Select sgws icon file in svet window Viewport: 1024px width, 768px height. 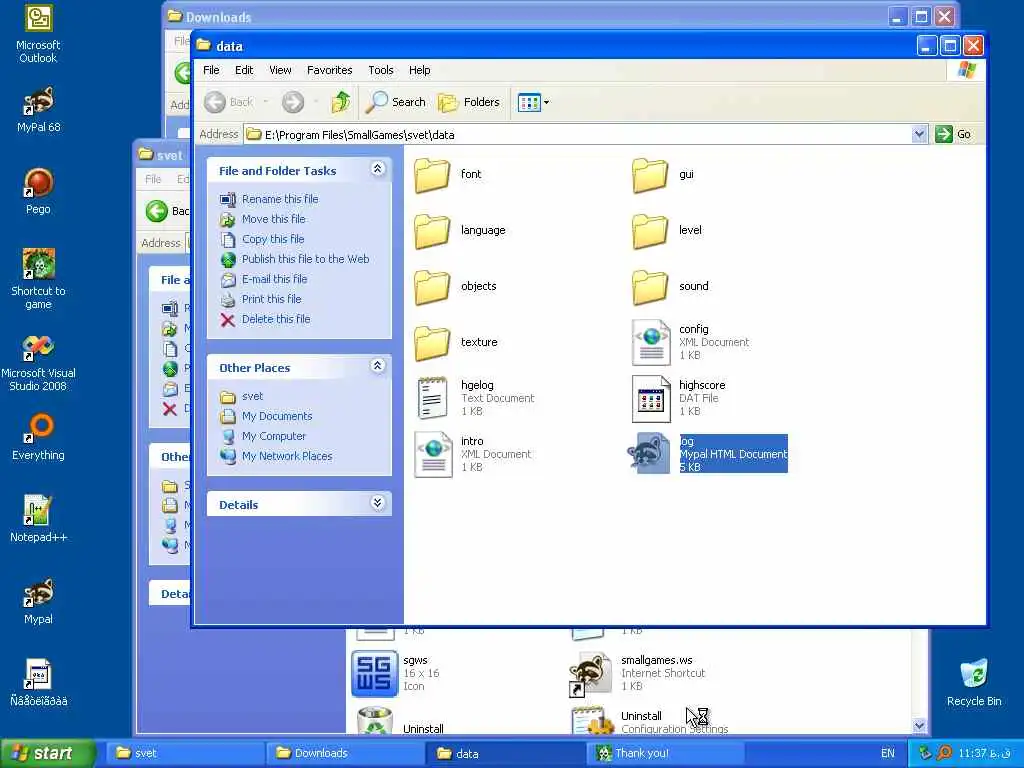pyautogui.click(x=374, y=673)
